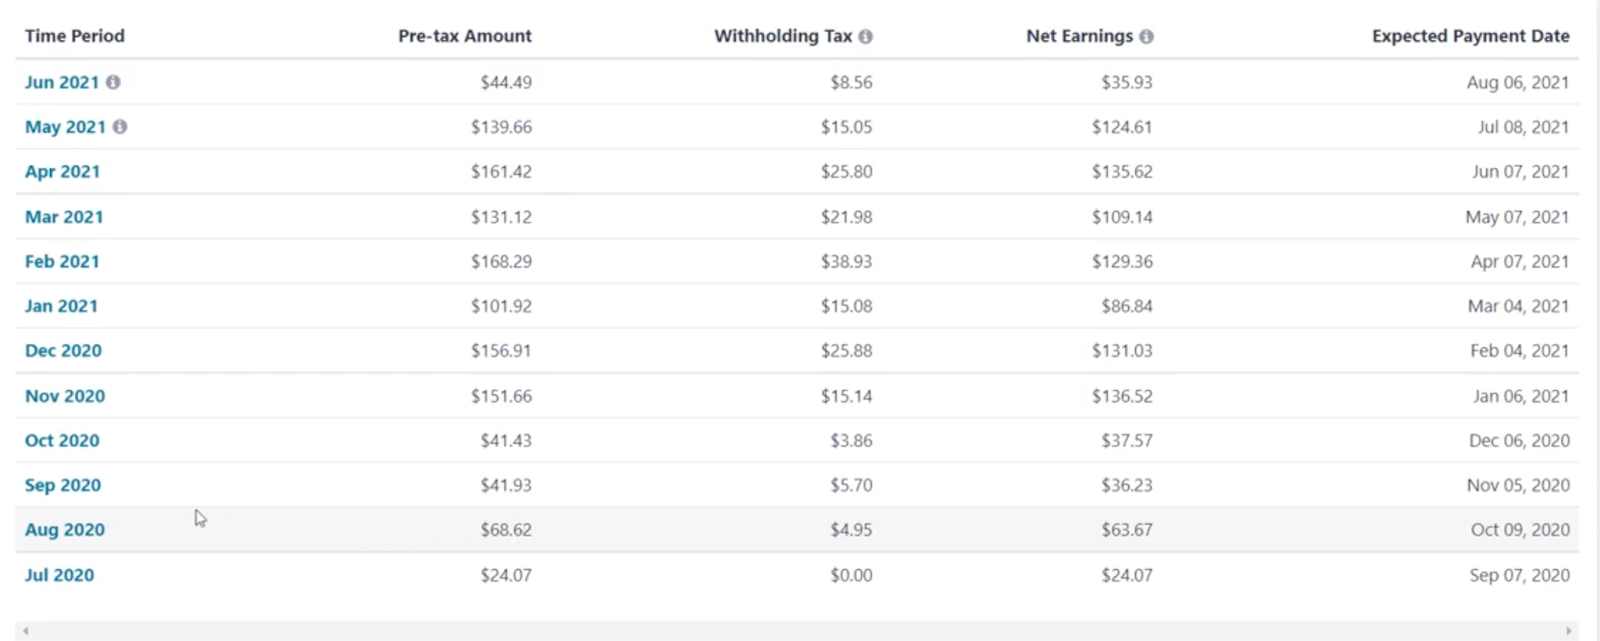The height and width of the screenshot is (641, 1600).
Task: View Jul 2020 earnings period
Action: [x=59, y=575]
